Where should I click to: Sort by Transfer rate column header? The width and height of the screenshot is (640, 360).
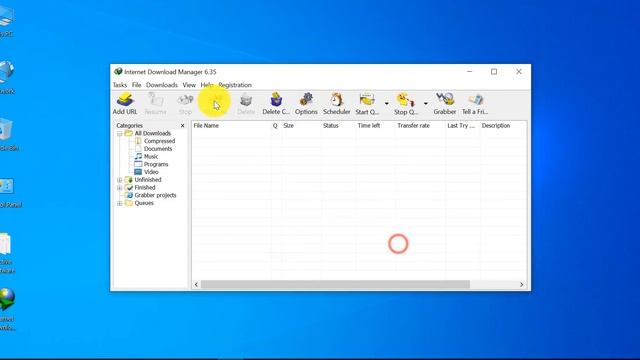tap(420, 126)
